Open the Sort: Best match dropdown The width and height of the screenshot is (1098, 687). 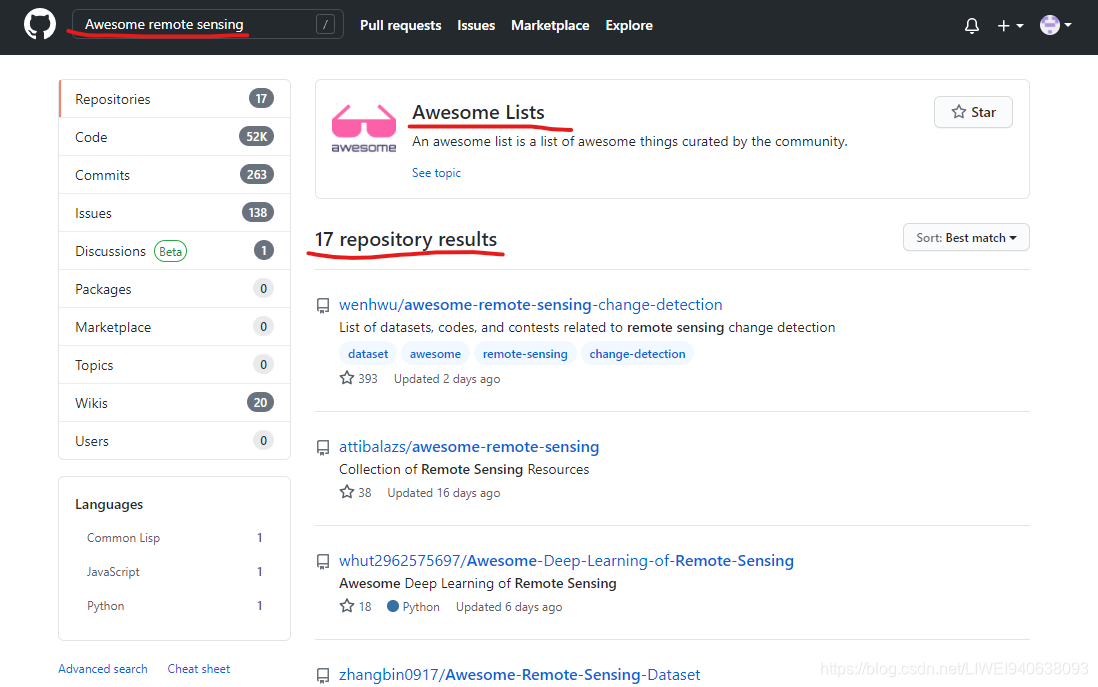pos(966,237)
